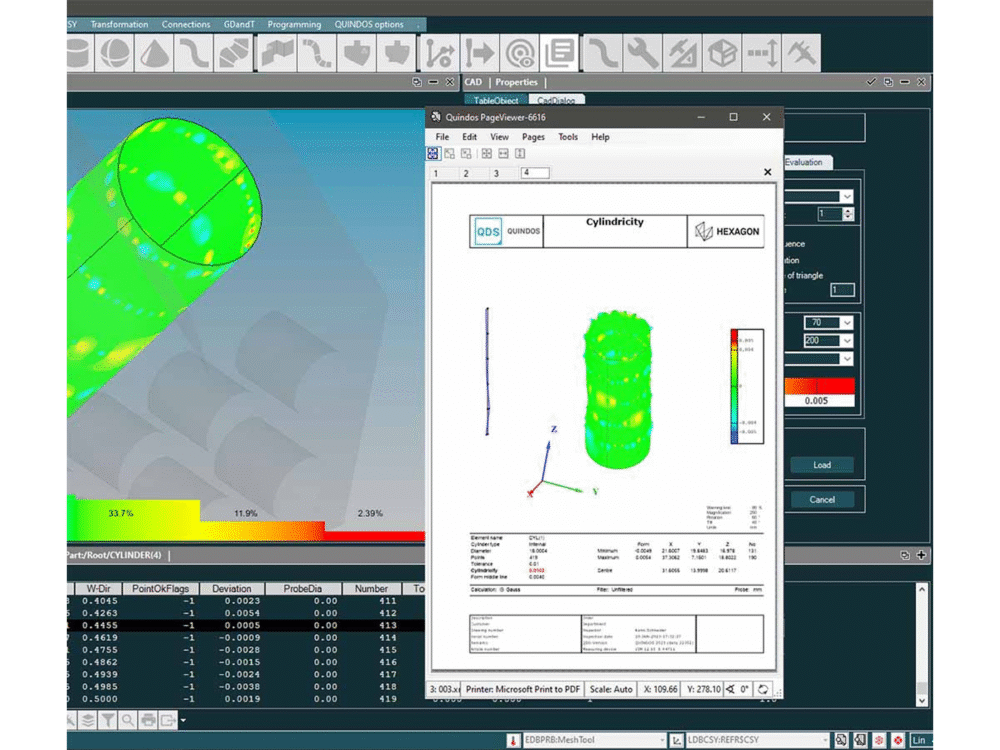Image resolution: width=1000 pixels, height=750 pixels.
Task: Open the Tools menu in PageViewer
Action: [568, 136]
